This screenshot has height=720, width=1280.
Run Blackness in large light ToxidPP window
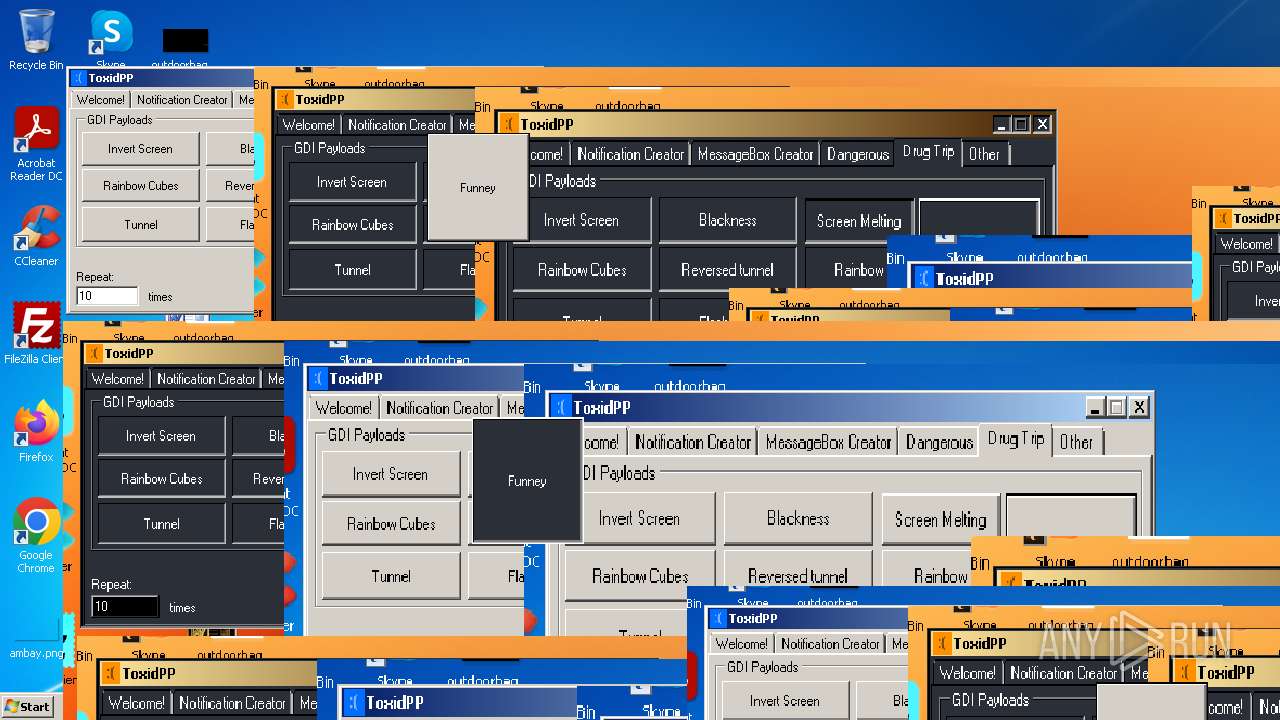coord(798,518)
